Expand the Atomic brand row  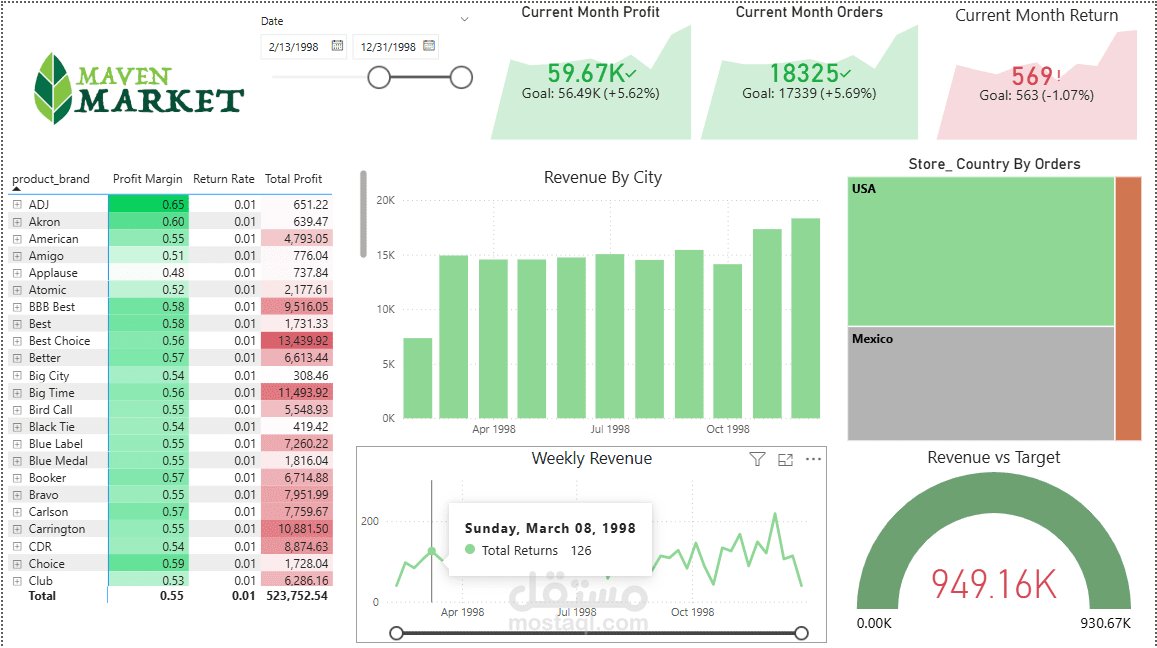click(17, 289)
